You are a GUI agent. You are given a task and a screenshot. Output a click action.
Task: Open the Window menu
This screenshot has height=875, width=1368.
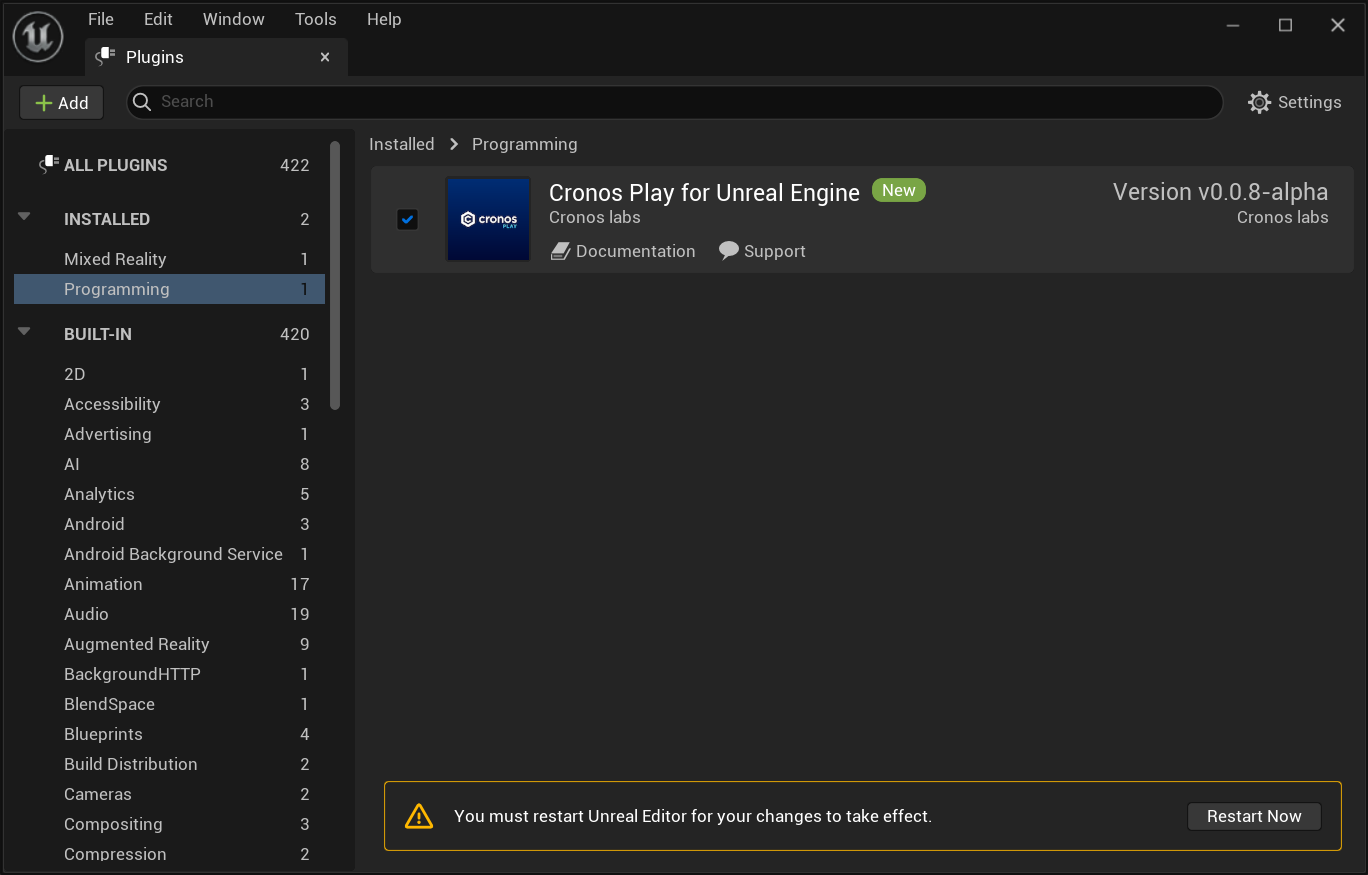coord(233,19)
